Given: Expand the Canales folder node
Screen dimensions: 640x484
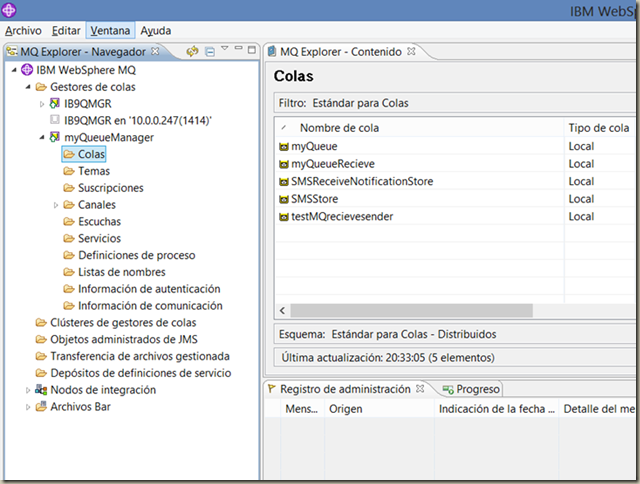Looking at the screenshot, I should [x=56, y=205].
